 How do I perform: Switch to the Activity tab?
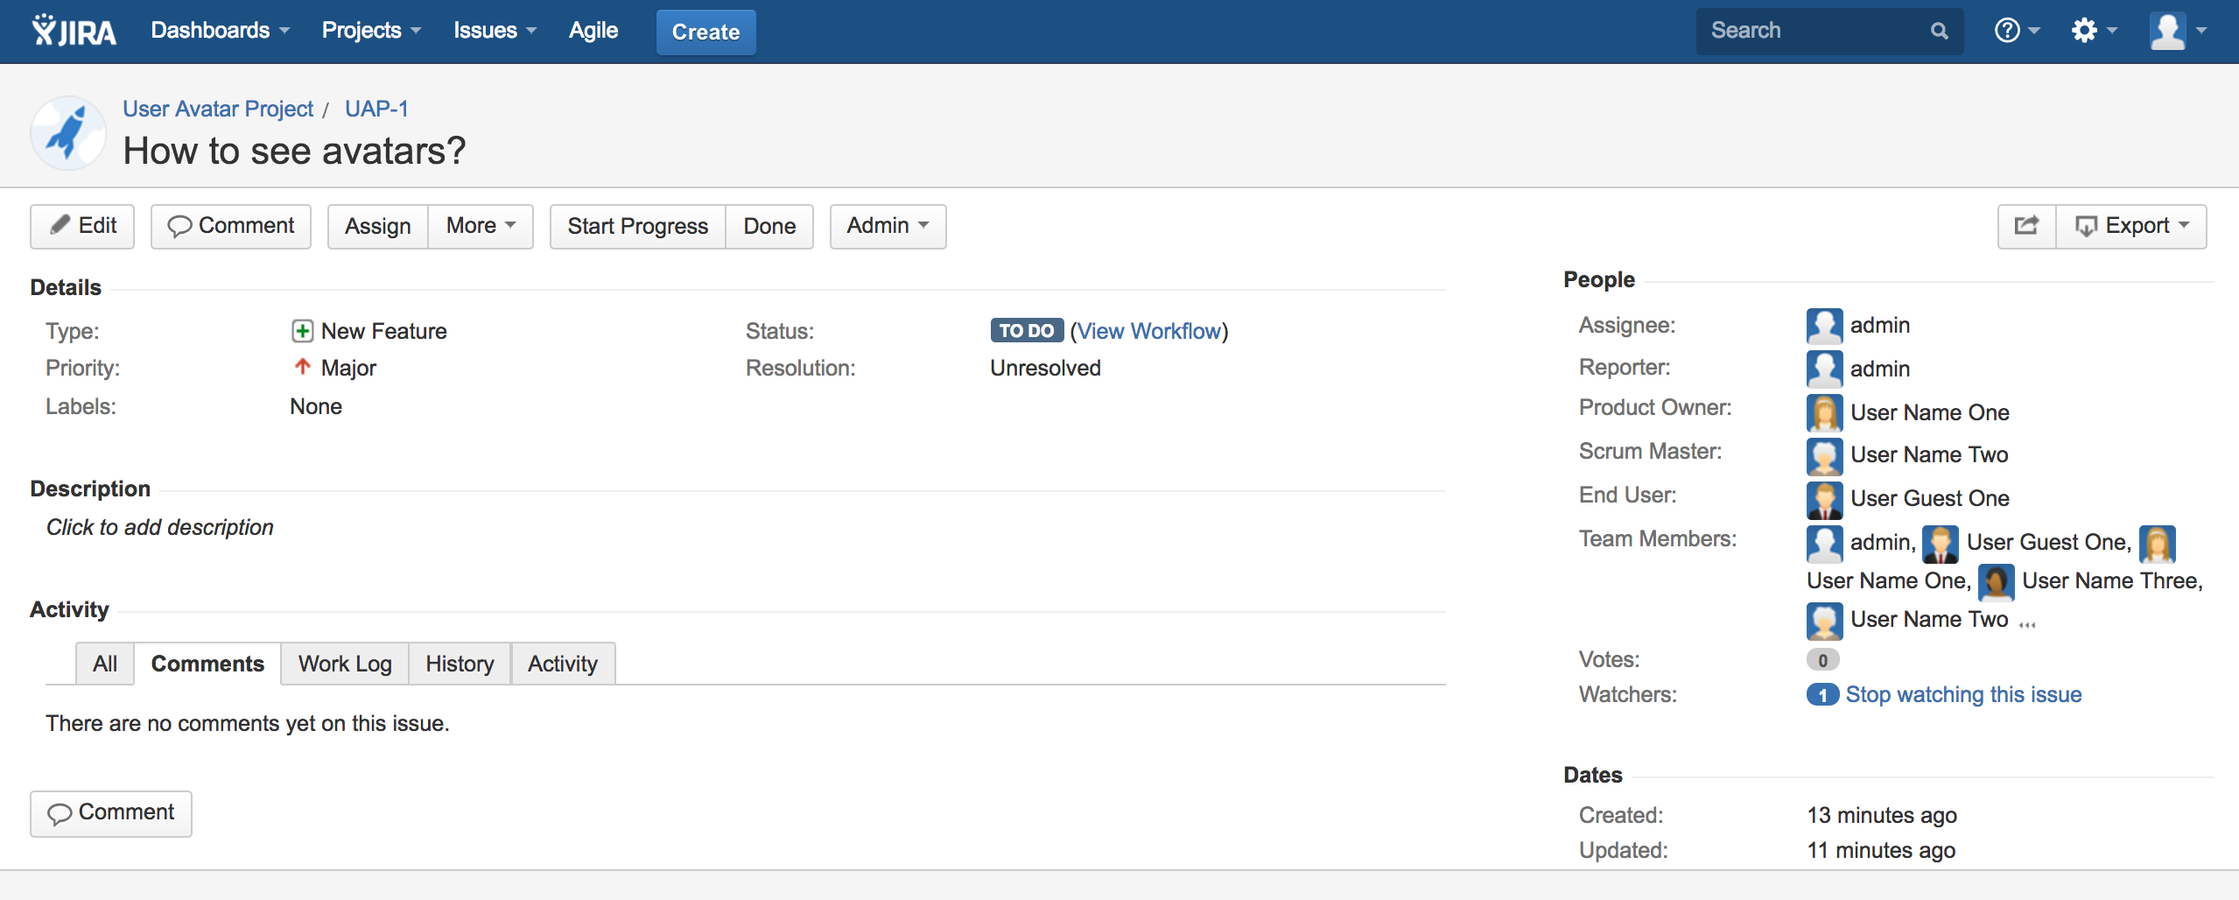(563, 664)
